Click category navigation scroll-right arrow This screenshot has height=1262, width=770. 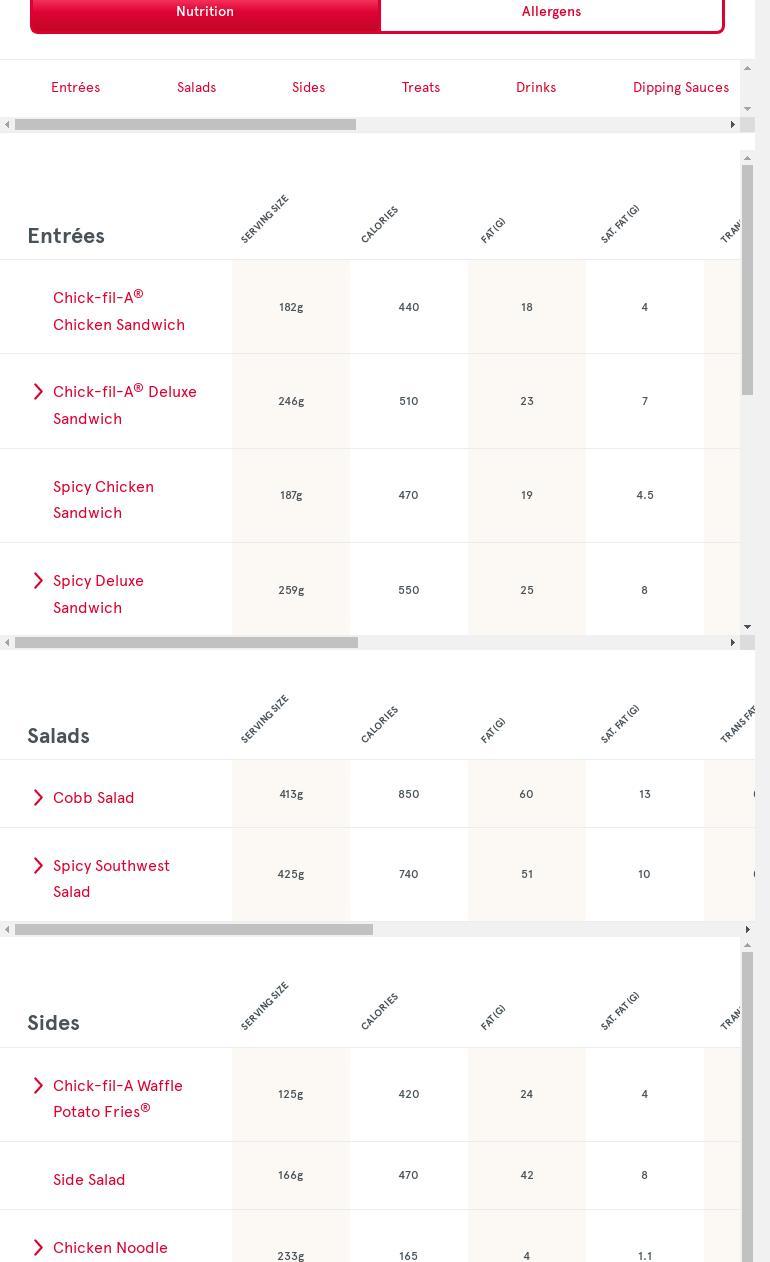tap(733, 124)
